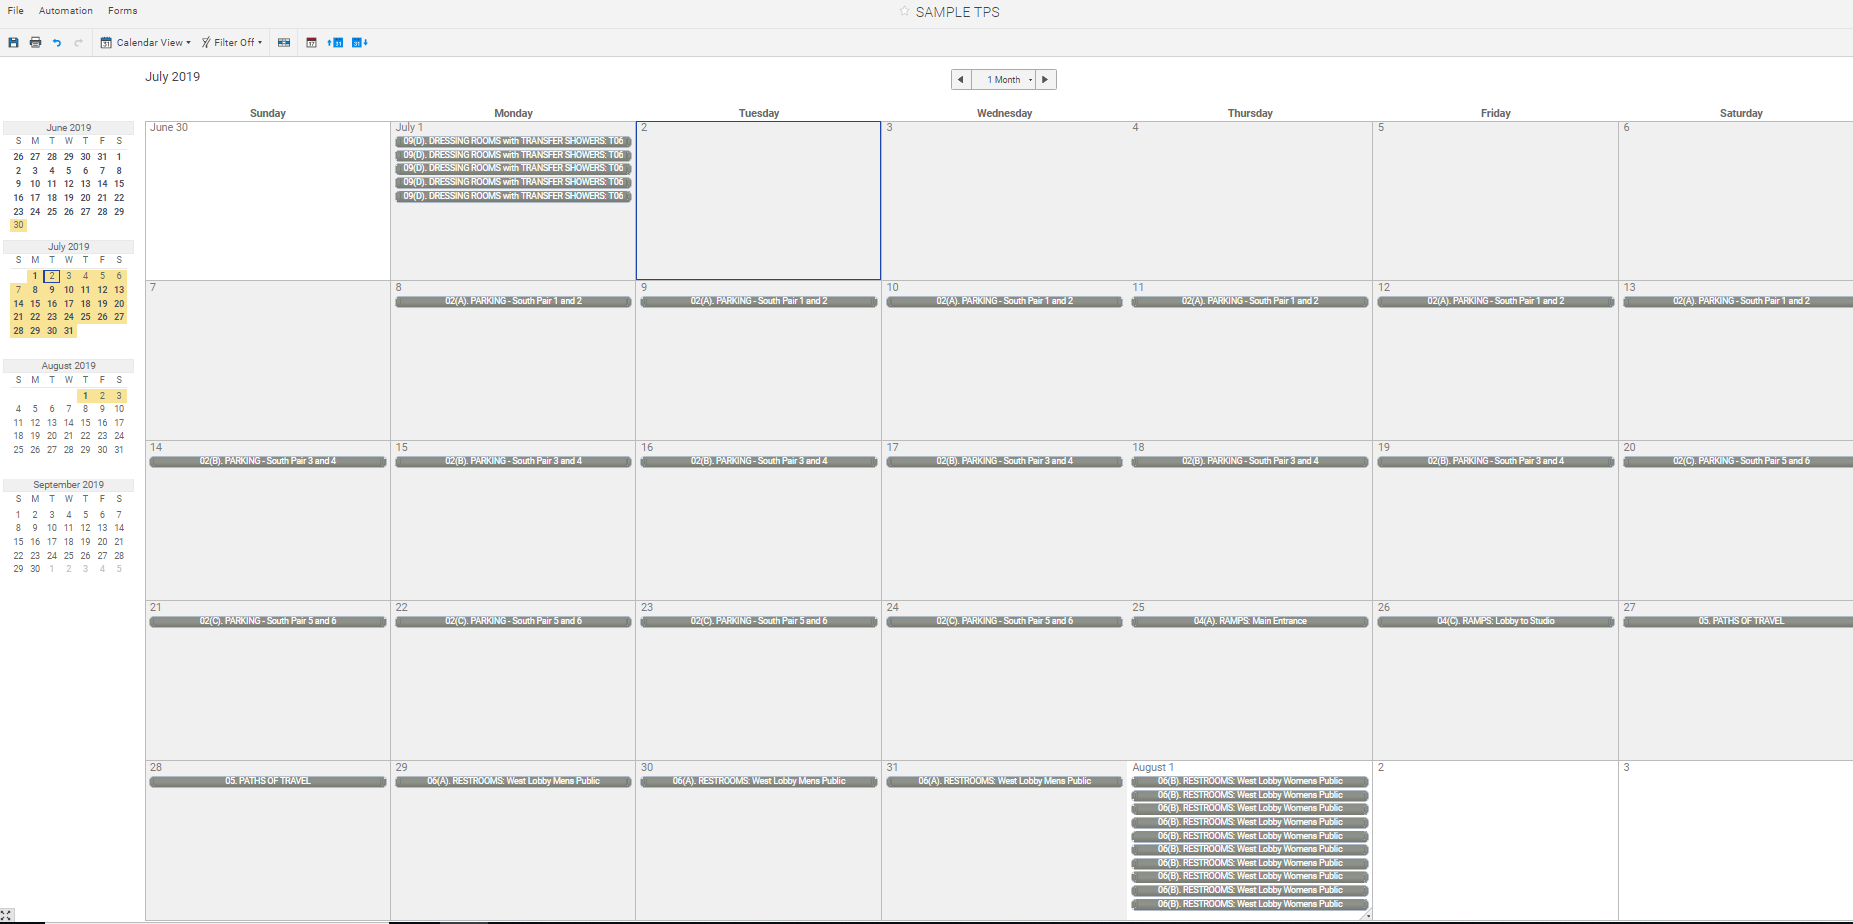Image resolution: width=1853 pixels, height=924 pixels.
Task: Click the calendar up-arrow toolbar icon
Action: coord(335,42)
